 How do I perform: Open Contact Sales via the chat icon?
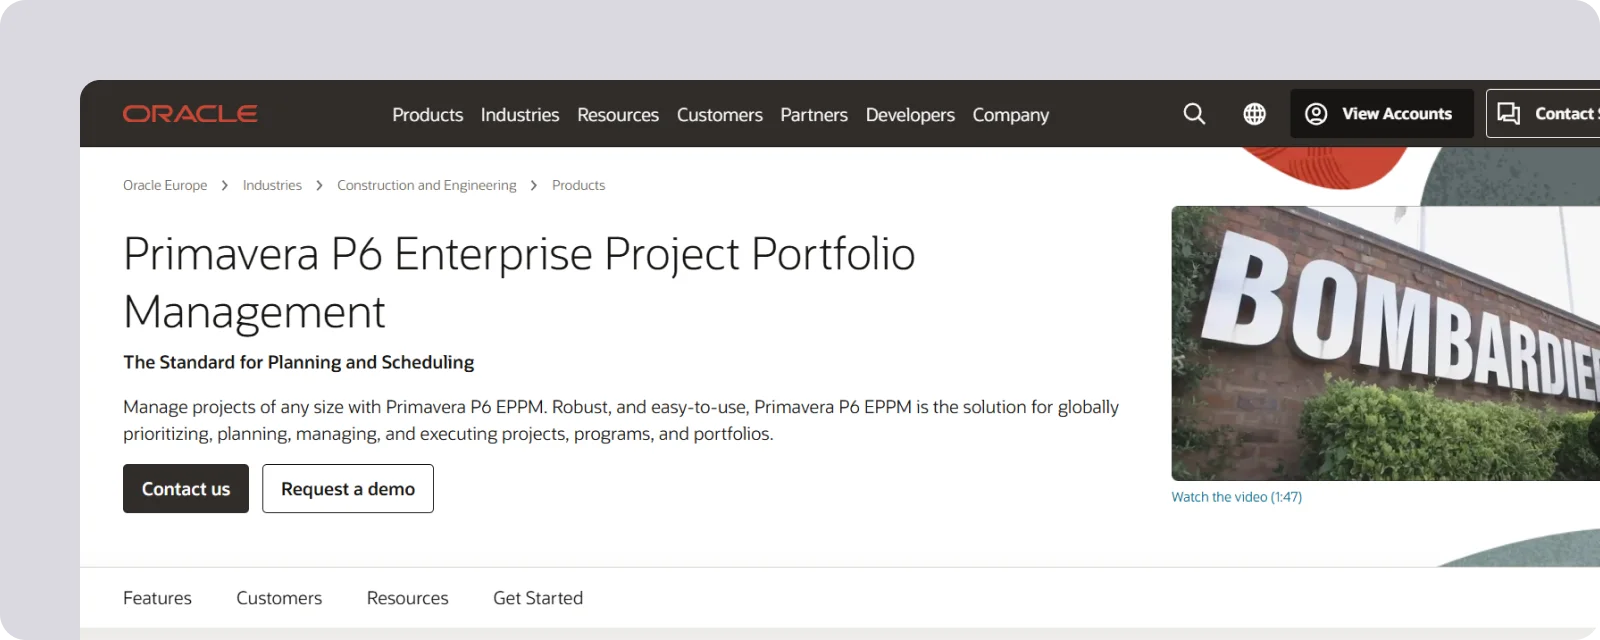click(1508, 113)
